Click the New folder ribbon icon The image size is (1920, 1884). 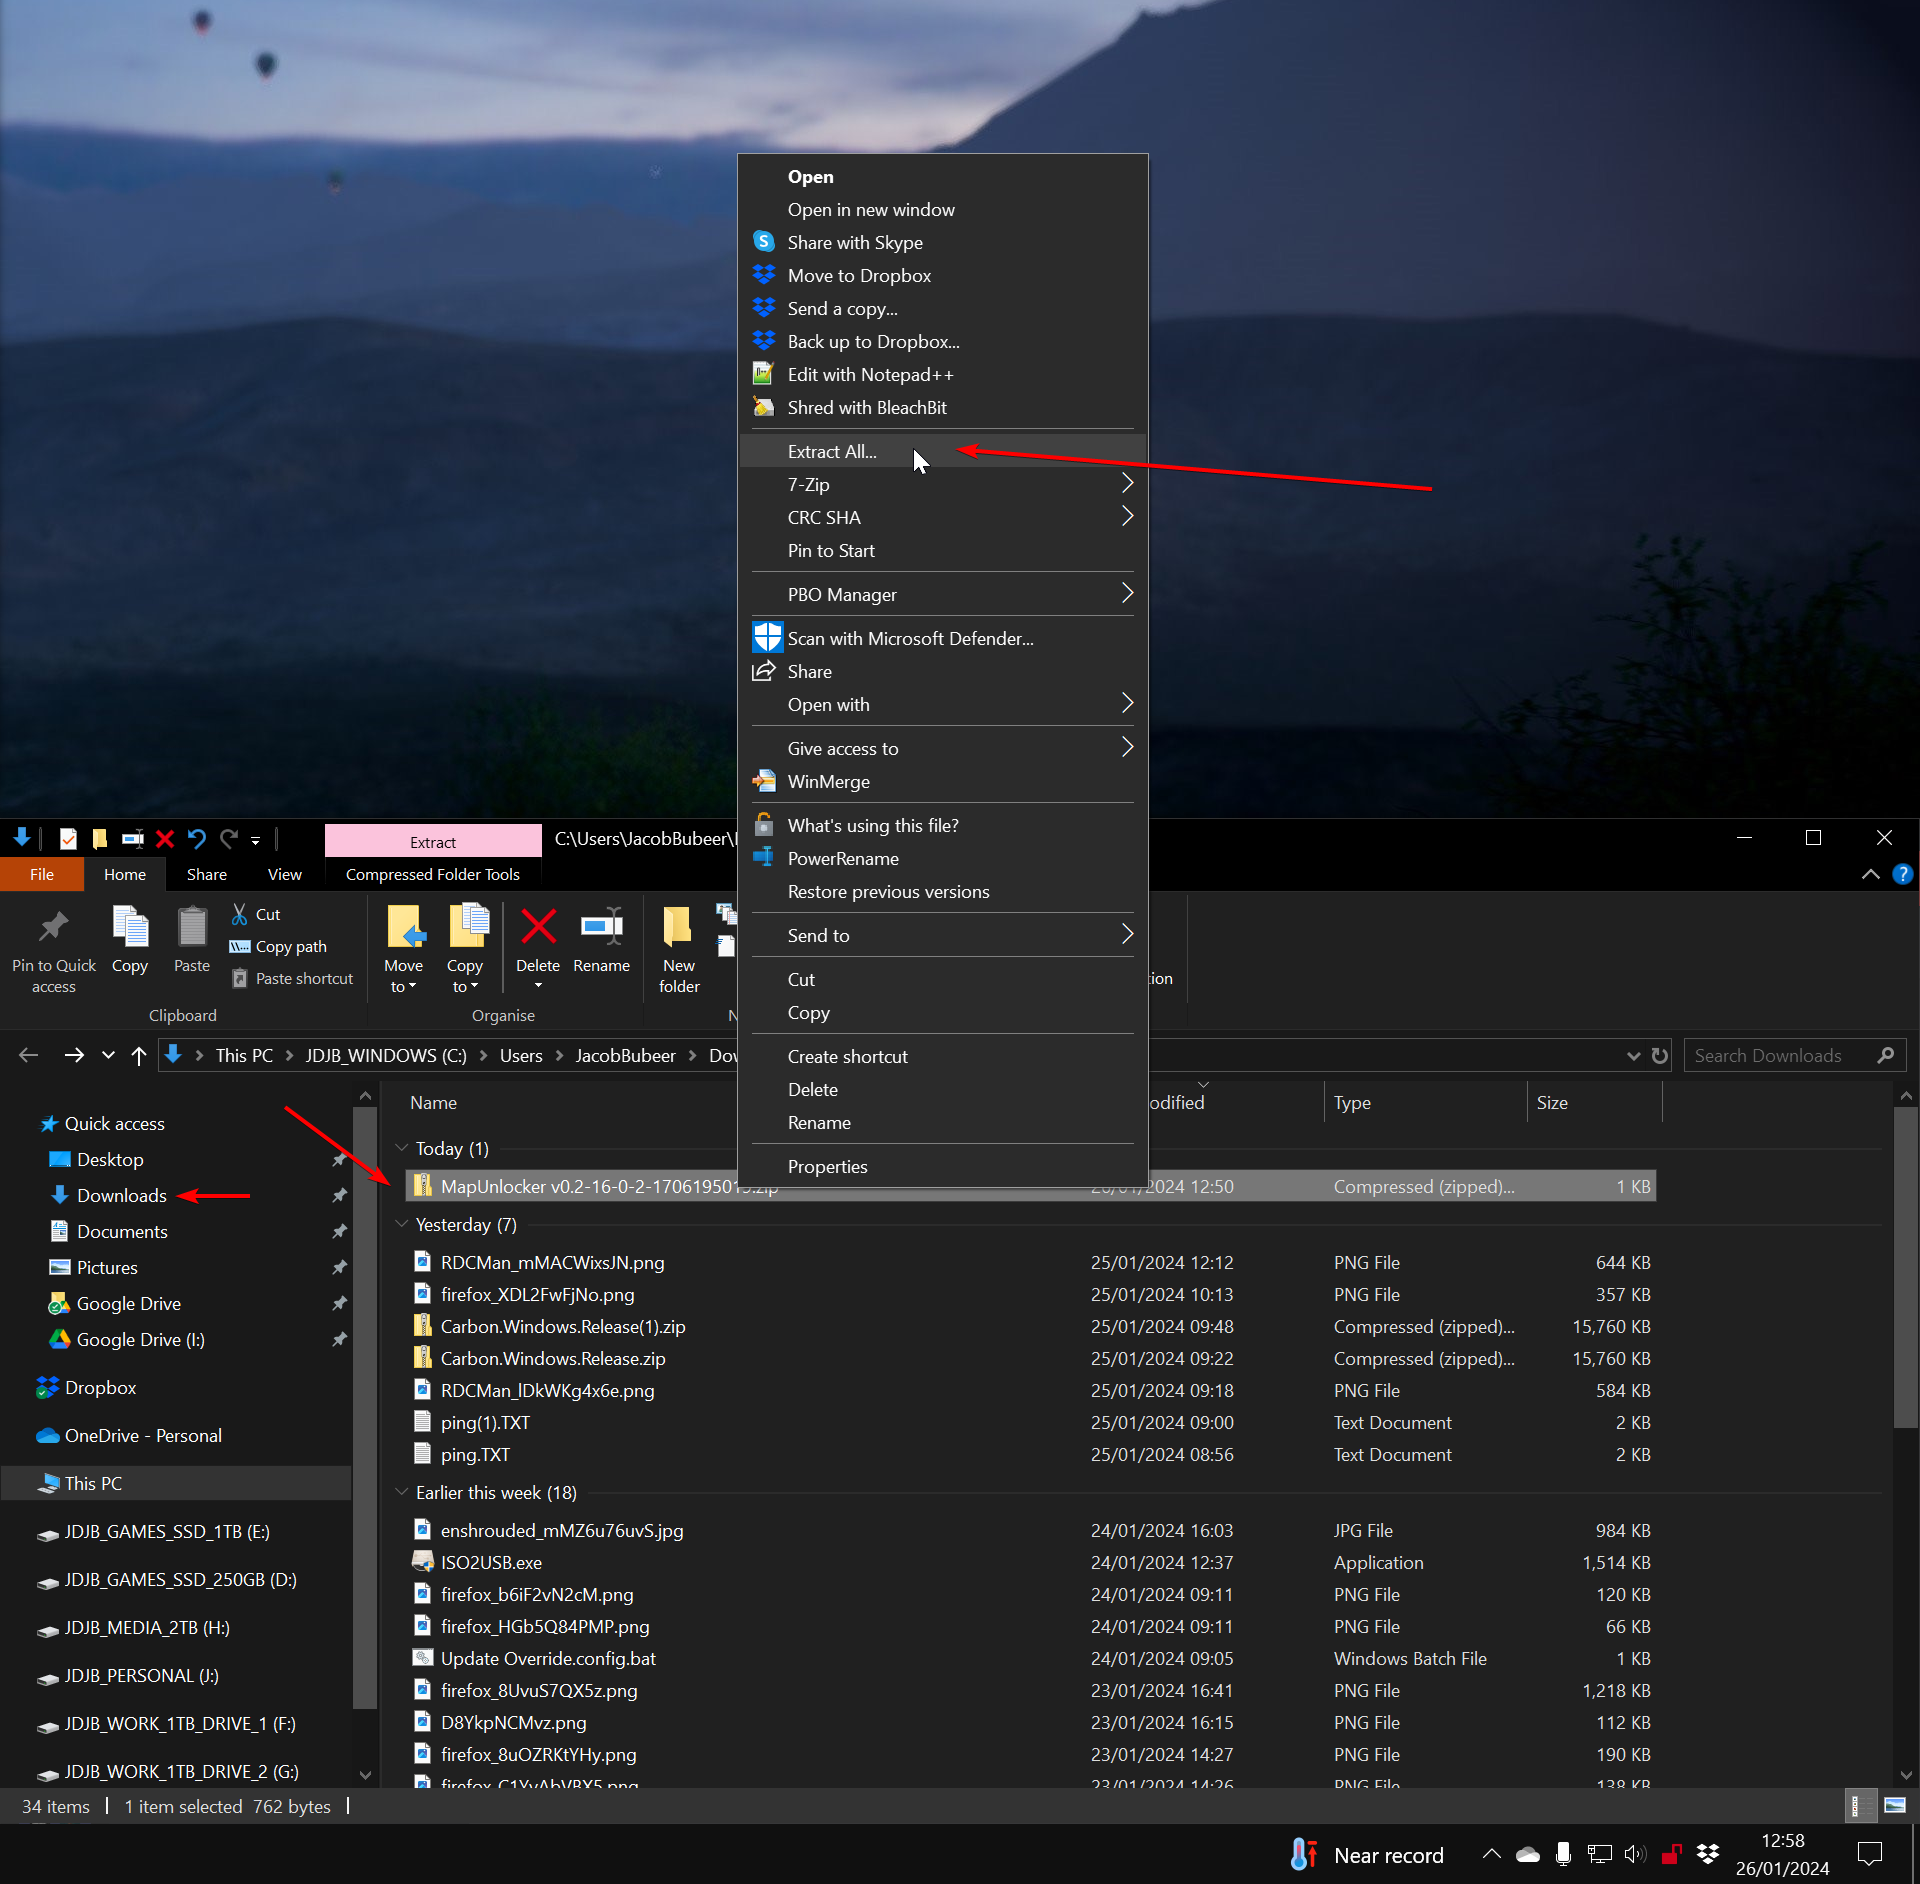[678, 928]
